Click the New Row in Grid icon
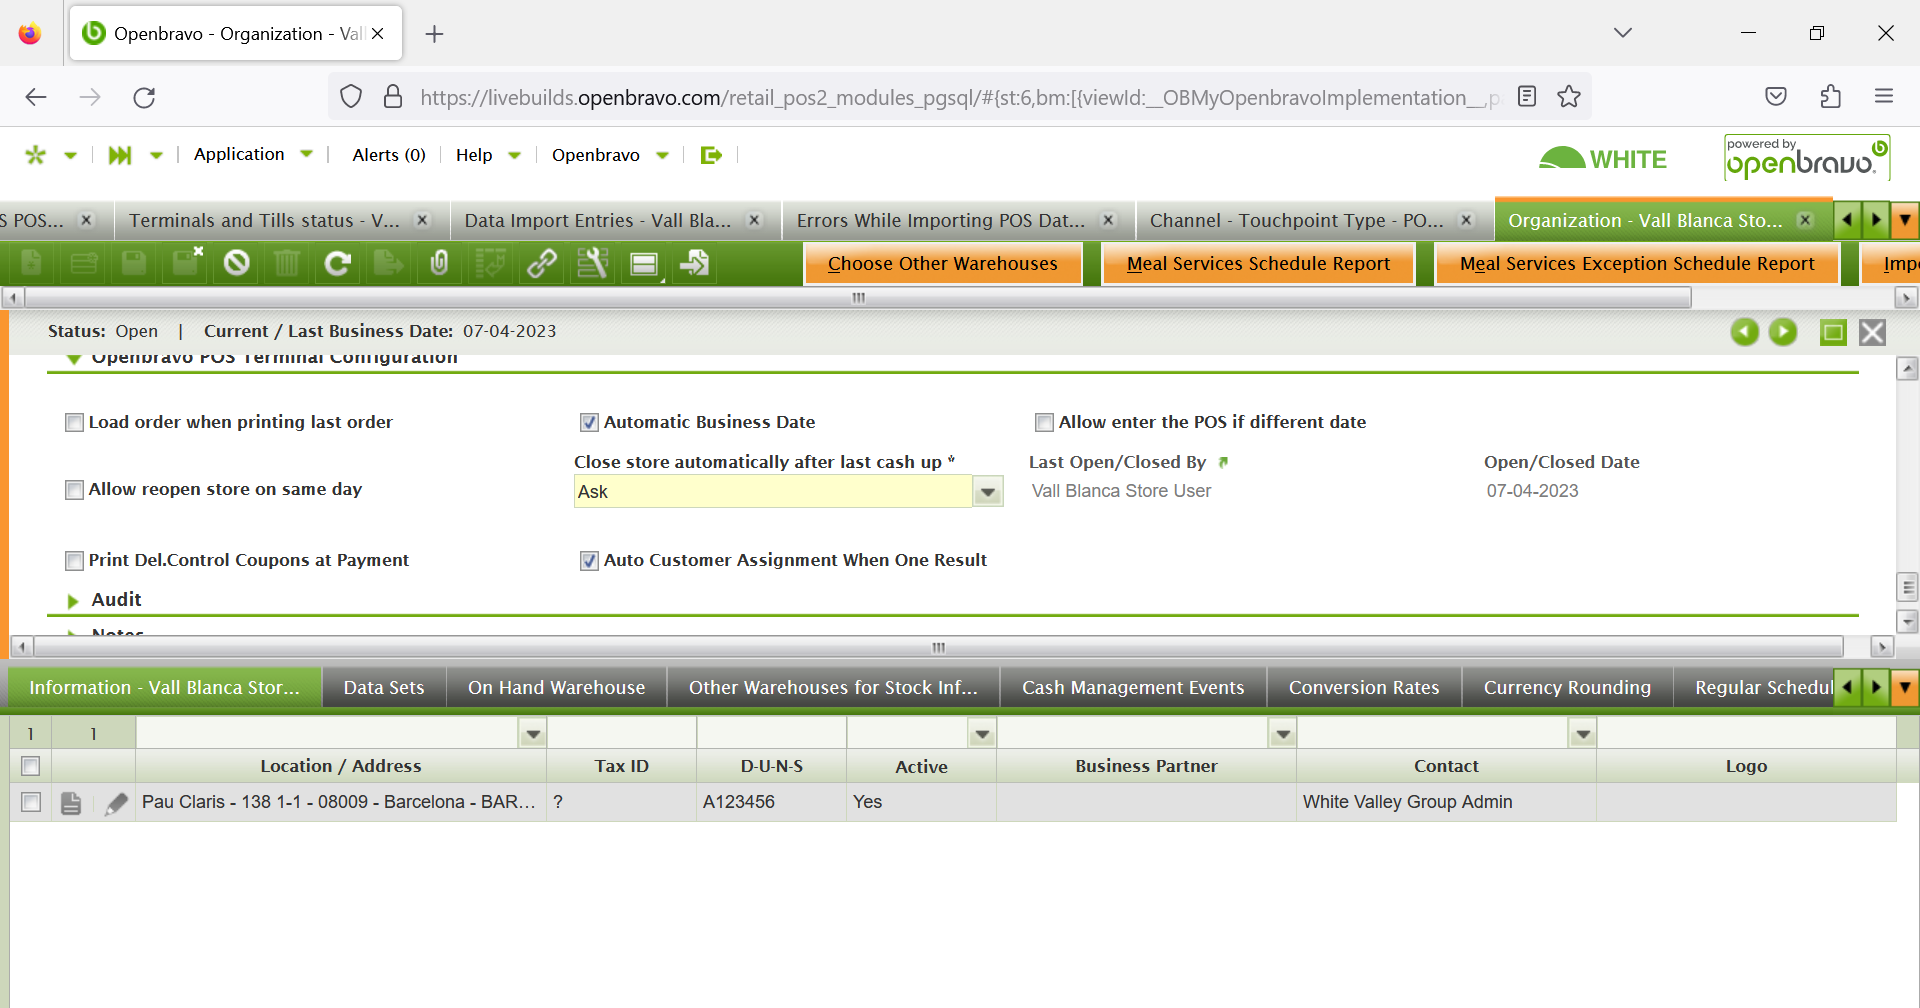This screenshot has width=1920, height=1008. click(84, 263)
